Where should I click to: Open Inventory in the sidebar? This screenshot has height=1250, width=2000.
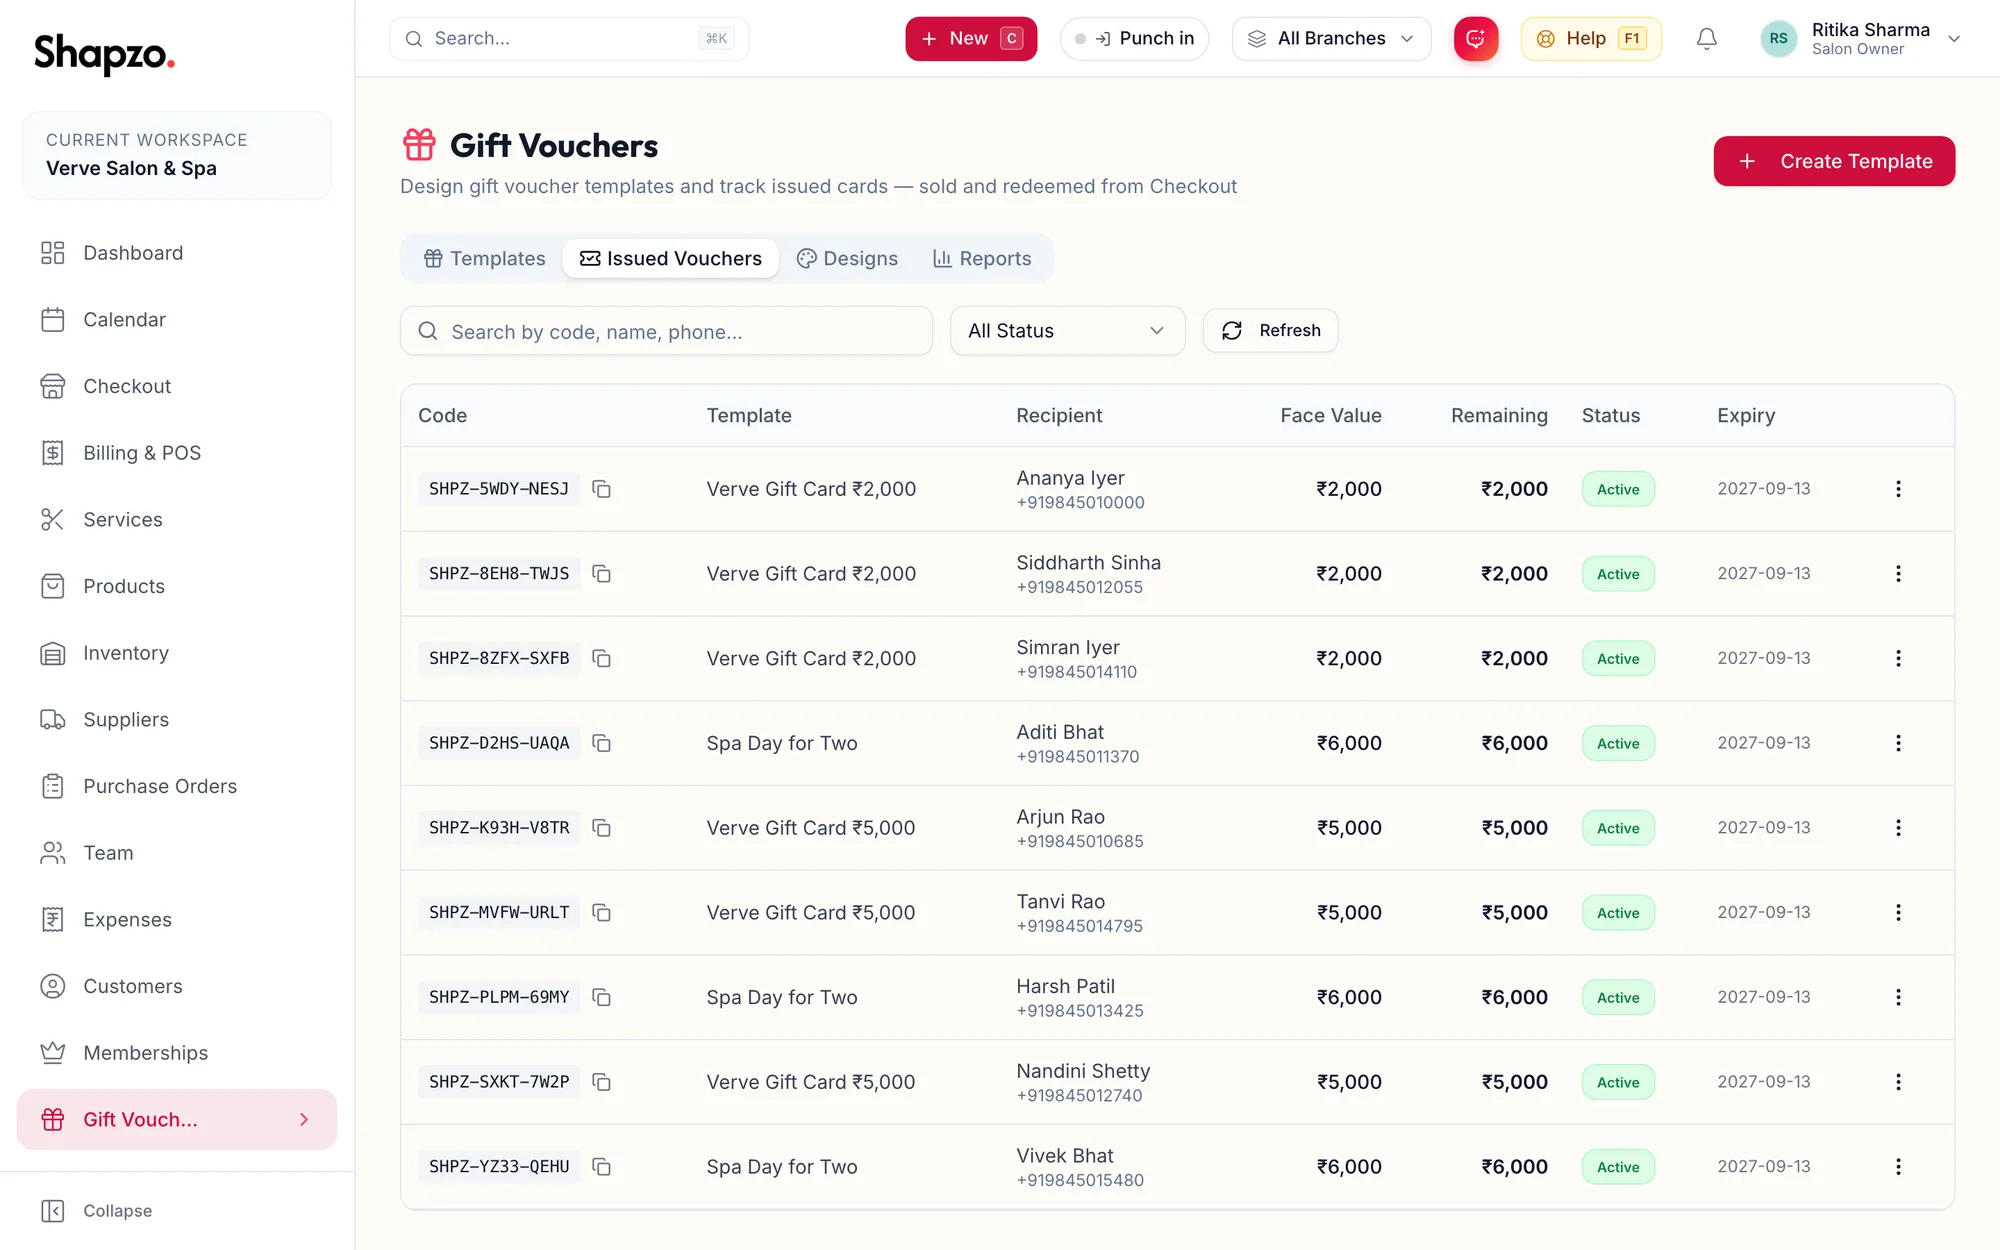pos(177,653)
